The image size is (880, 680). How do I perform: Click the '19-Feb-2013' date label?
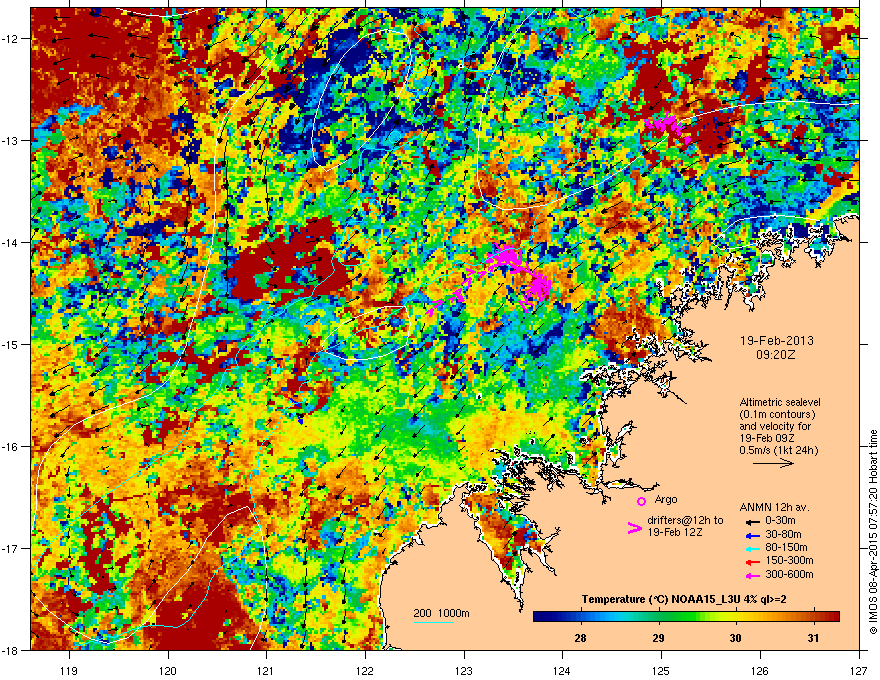pos(777,341)
